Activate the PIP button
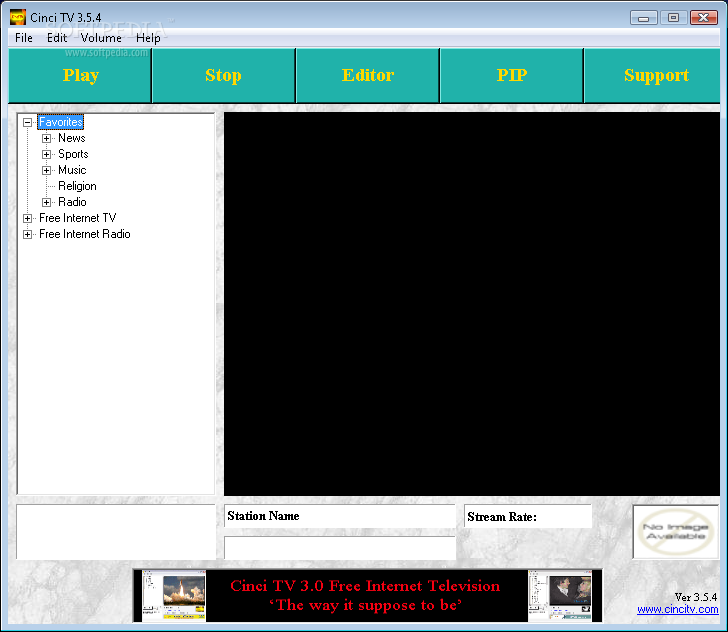Image resolution: width=728 pixels, height=632 pixels. pyautogui.click(x=512, y=76)
